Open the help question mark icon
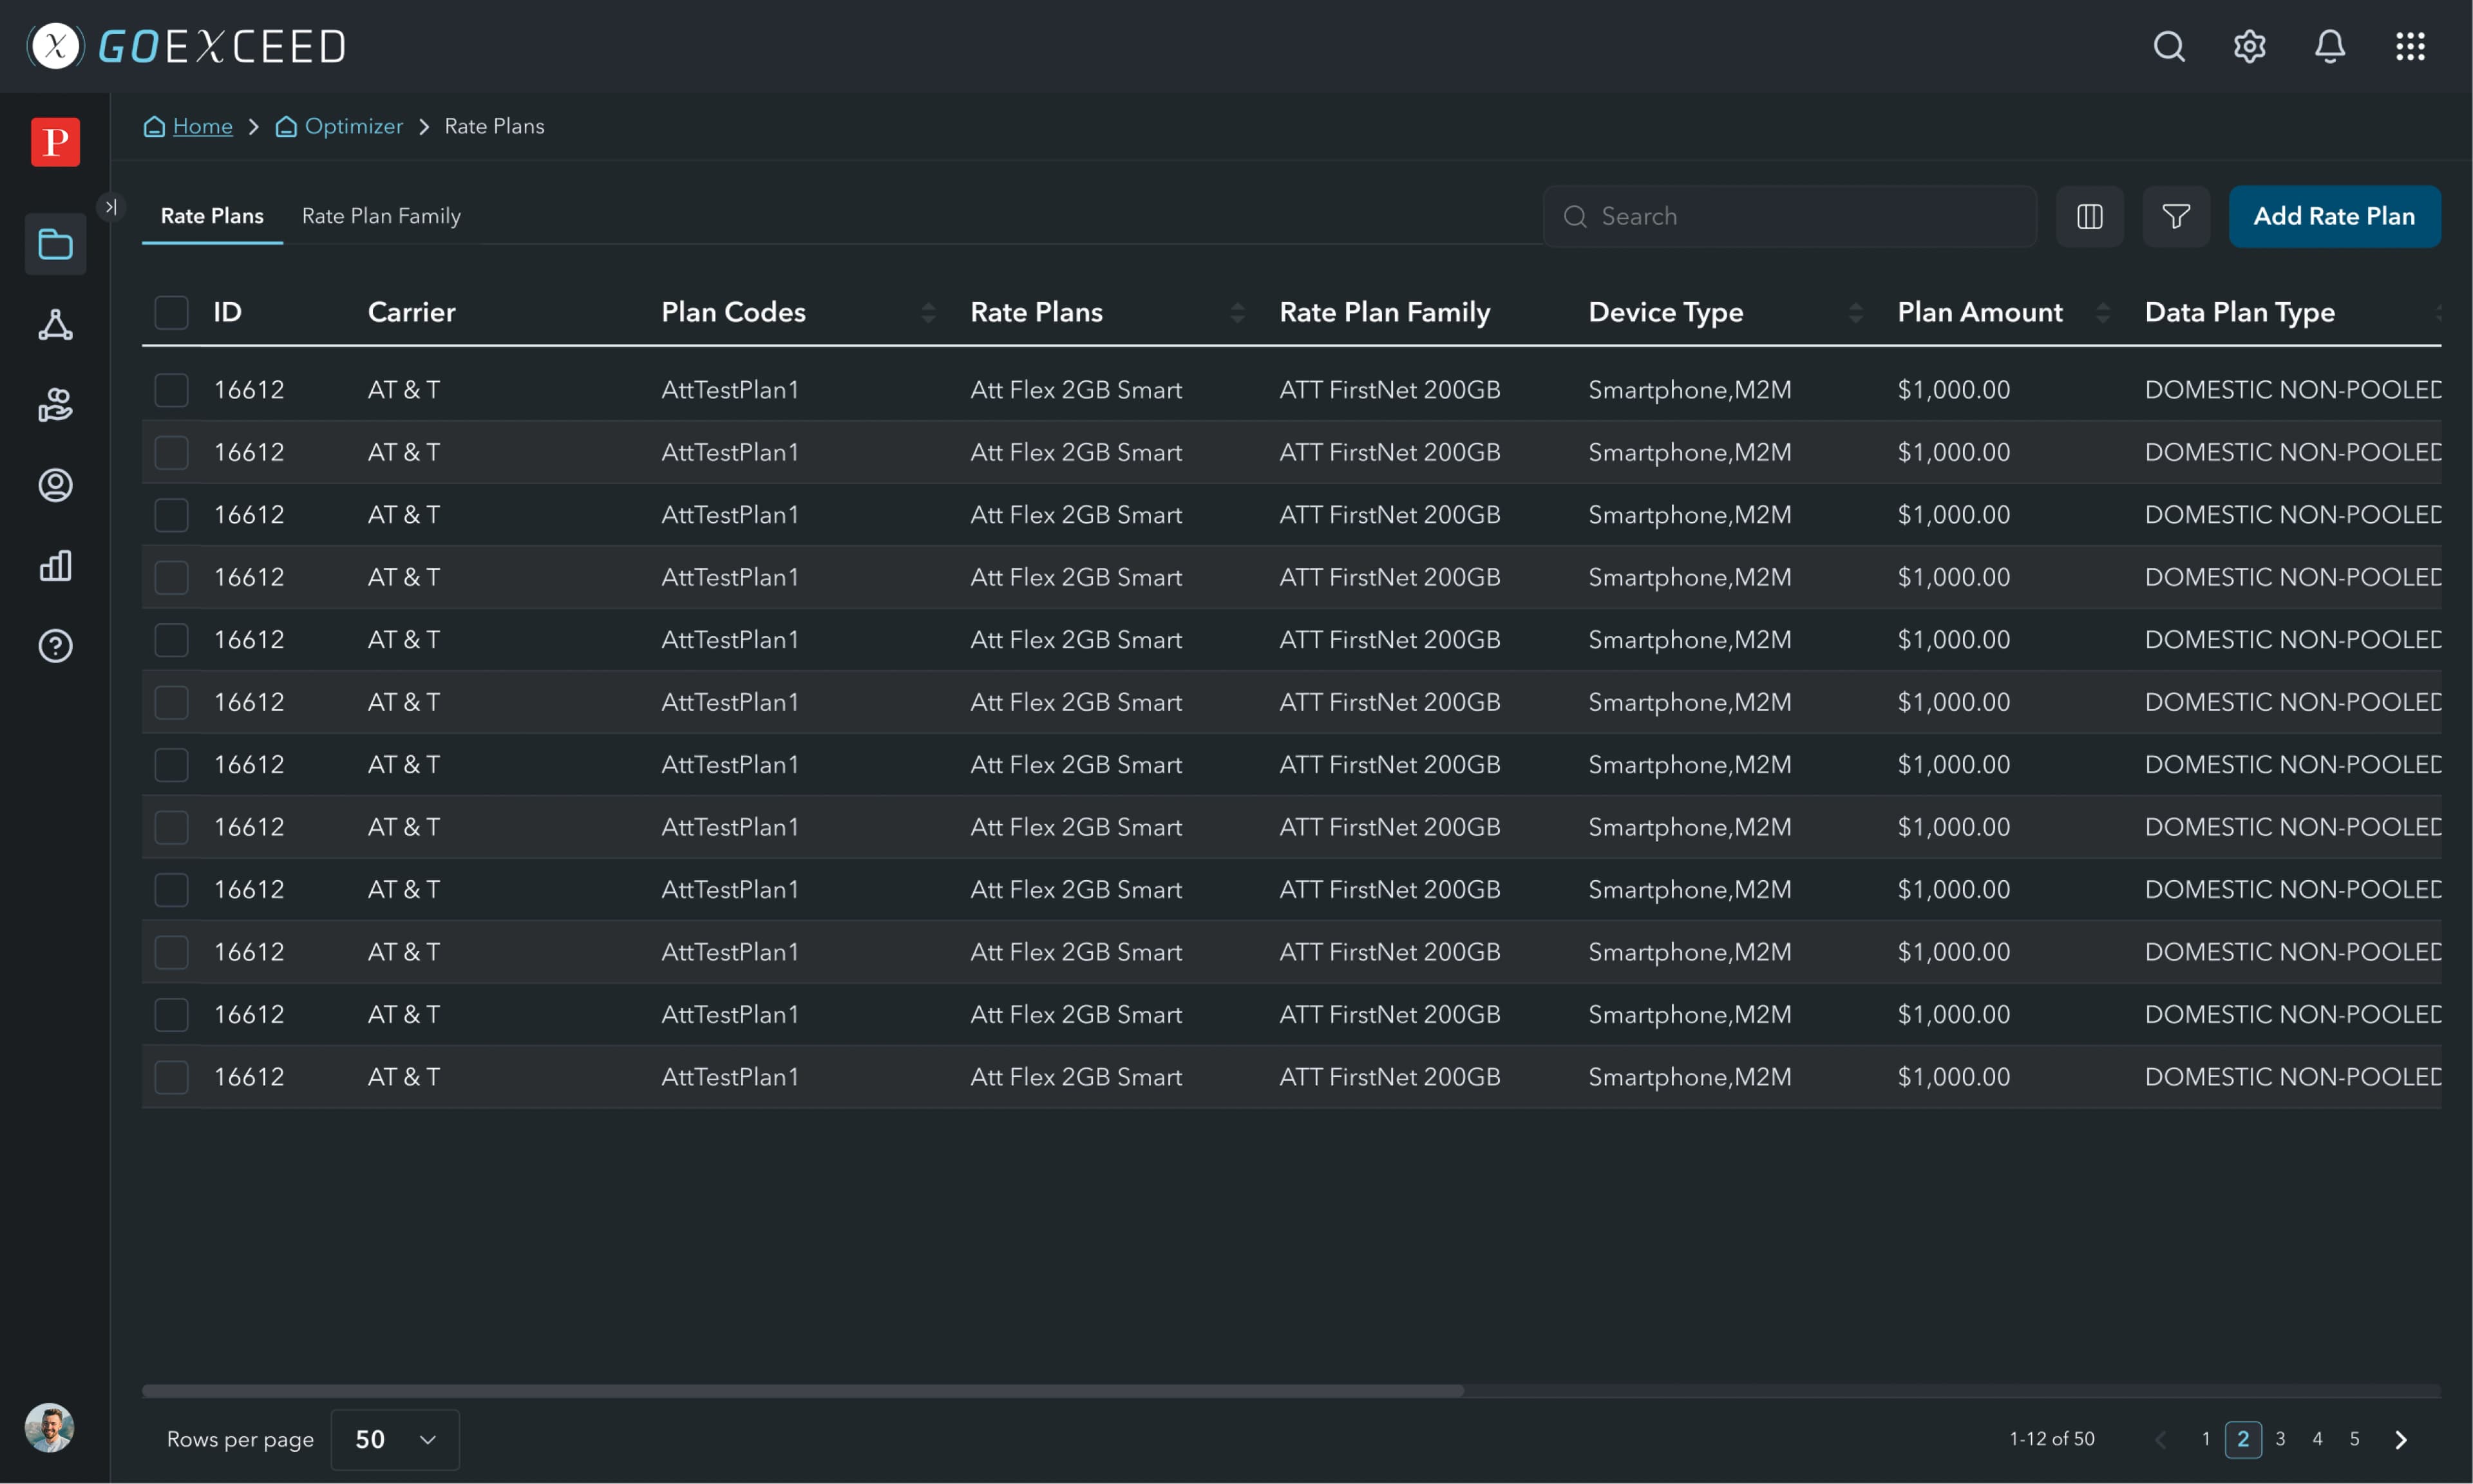 coord(55,646)
